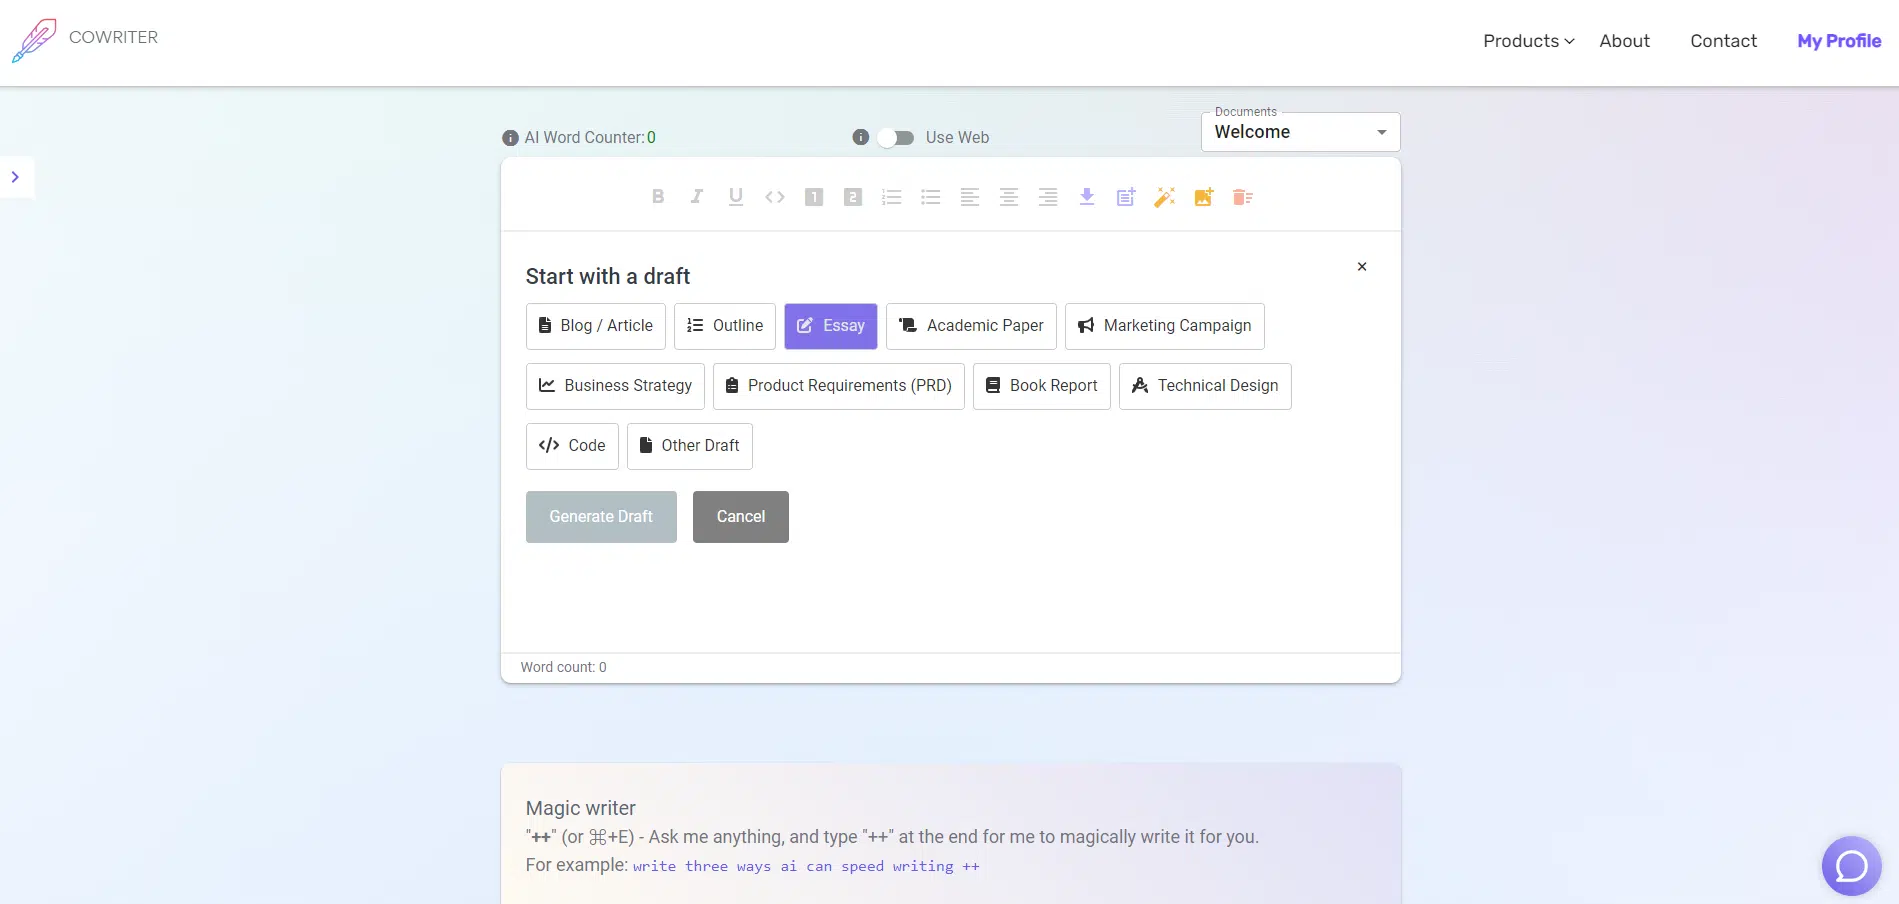Expand the Products menu
Viewport: 1899px width, 904px height.
[x=1528, y=41]
